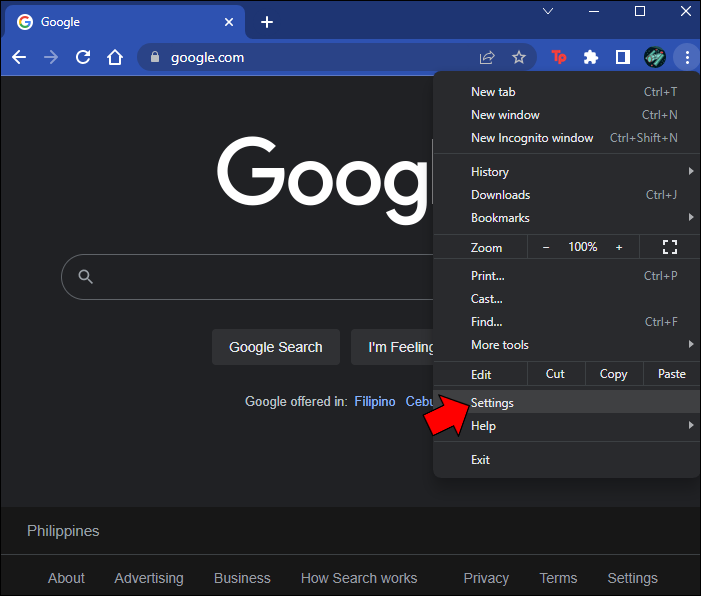
Task: Expand the History submenu
Action: (566, 172)
